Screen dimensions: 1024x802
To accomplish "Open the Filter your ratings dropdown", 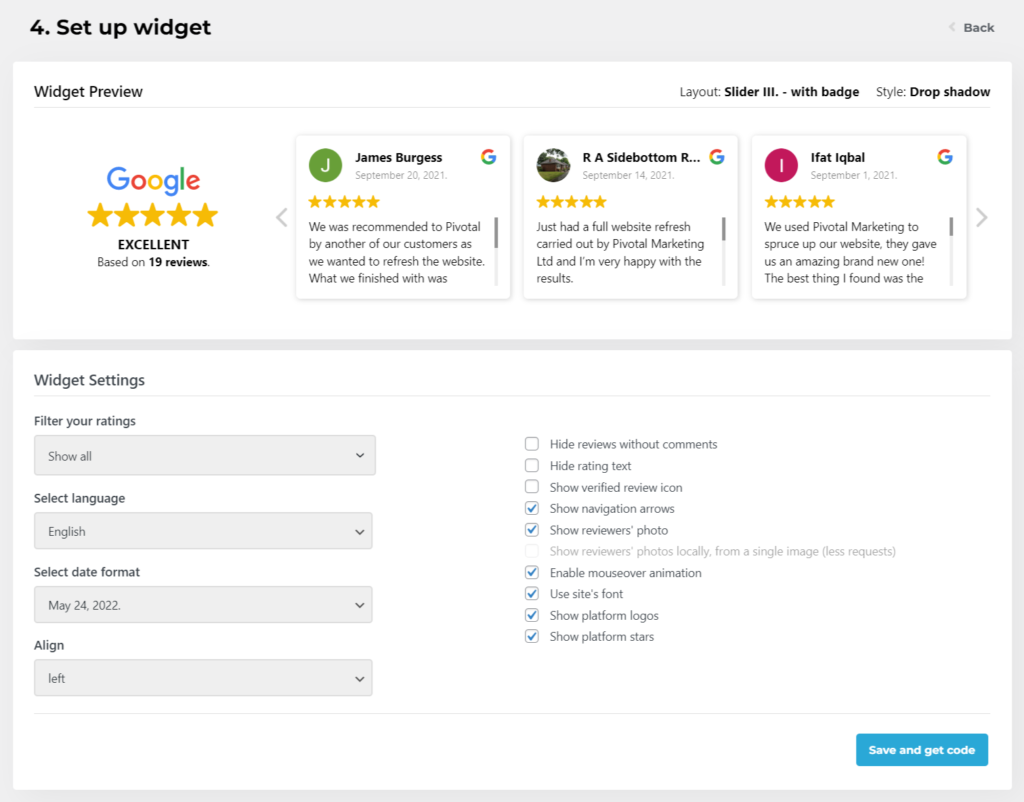I will (204, 455).
